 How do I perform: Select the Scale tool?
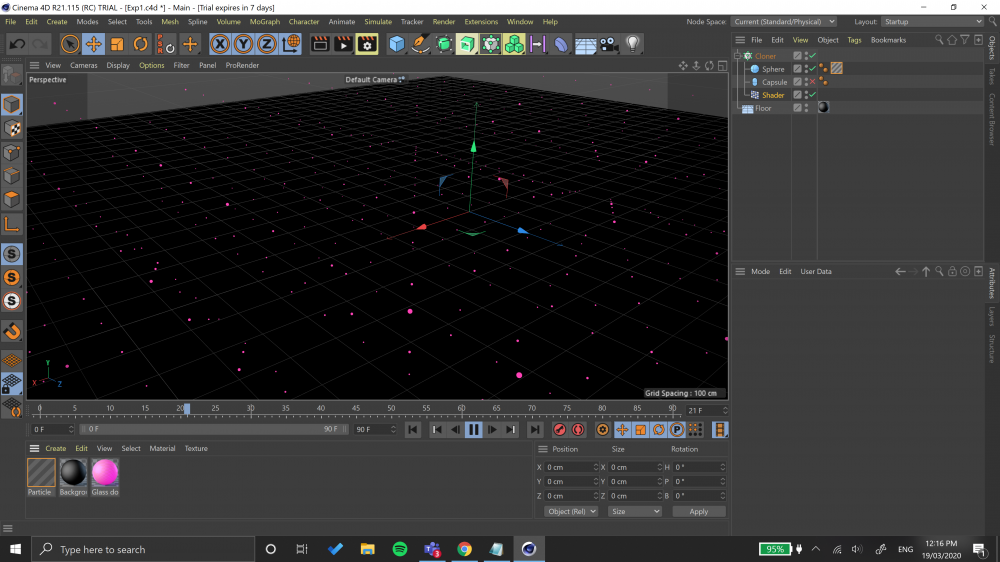point(117,44)
